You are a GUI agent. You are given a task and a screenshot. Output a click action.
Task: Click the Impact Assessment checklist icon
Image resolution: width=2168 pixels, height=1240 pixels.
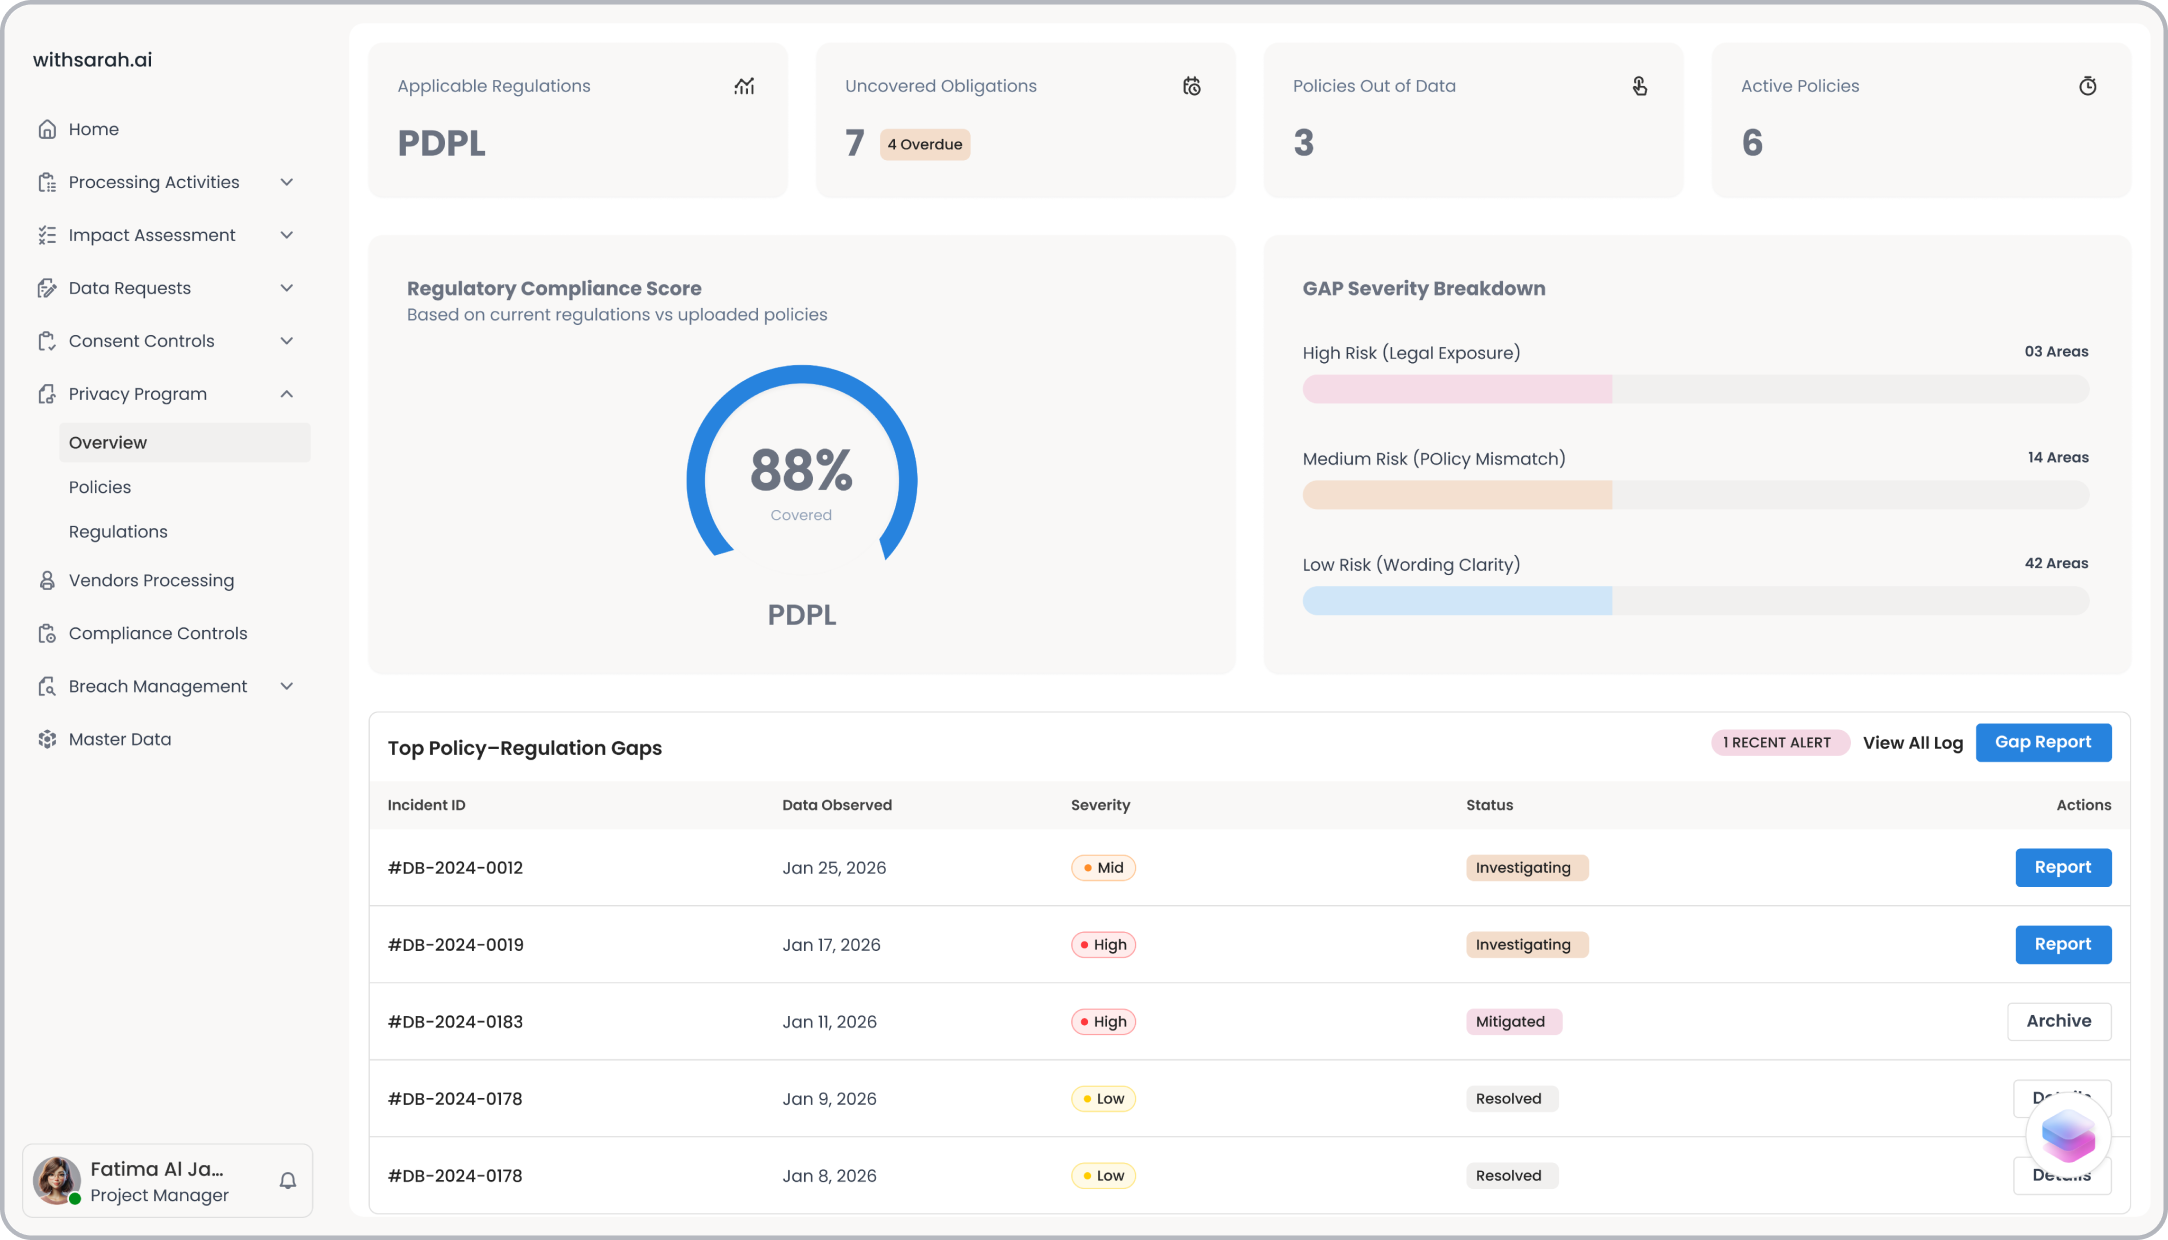pos(47,235)
